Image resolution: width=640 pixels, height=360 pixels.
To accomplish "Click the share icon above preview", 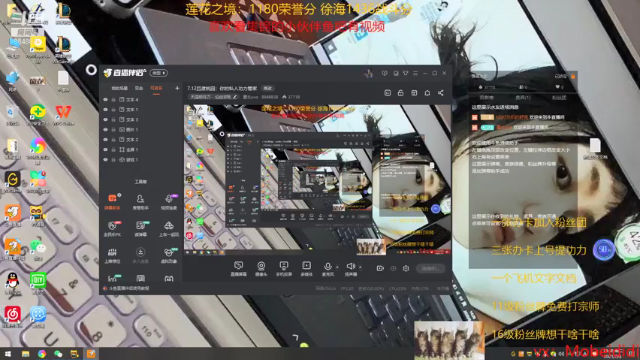I will pos(441,93).
